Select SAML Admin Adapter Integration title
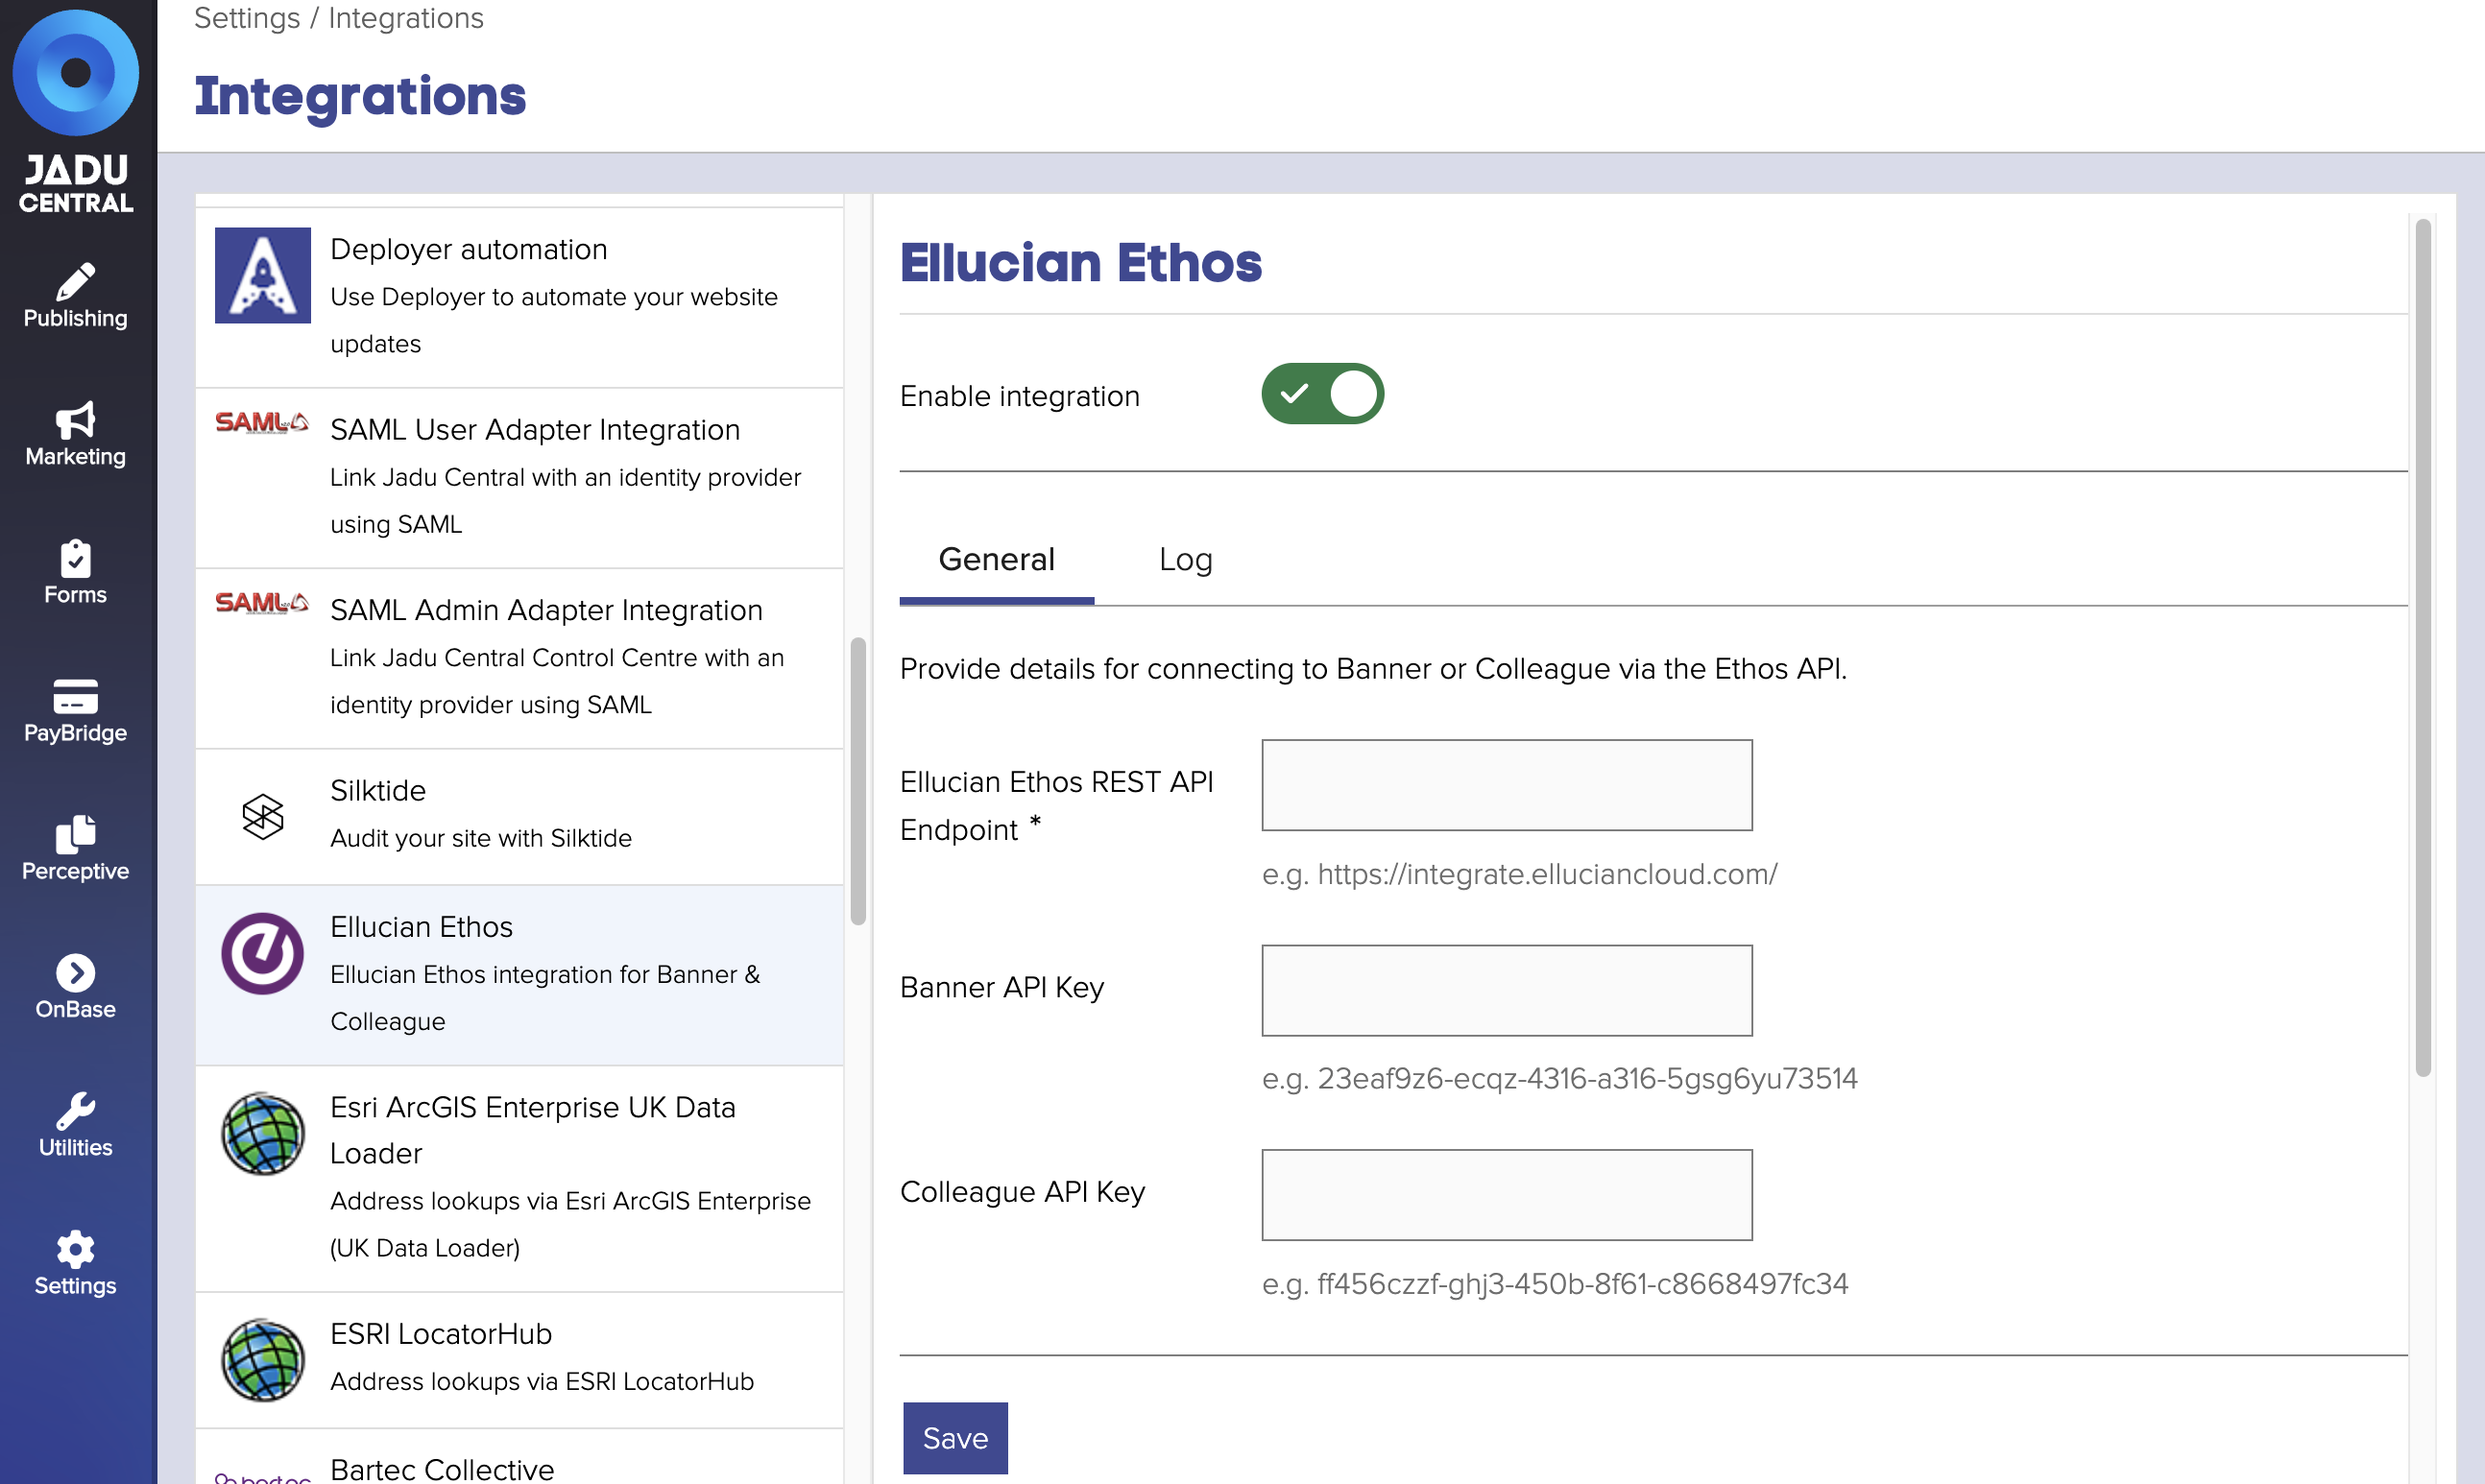The width and height of the screenshot is (2485, 1484). (546, 610)
